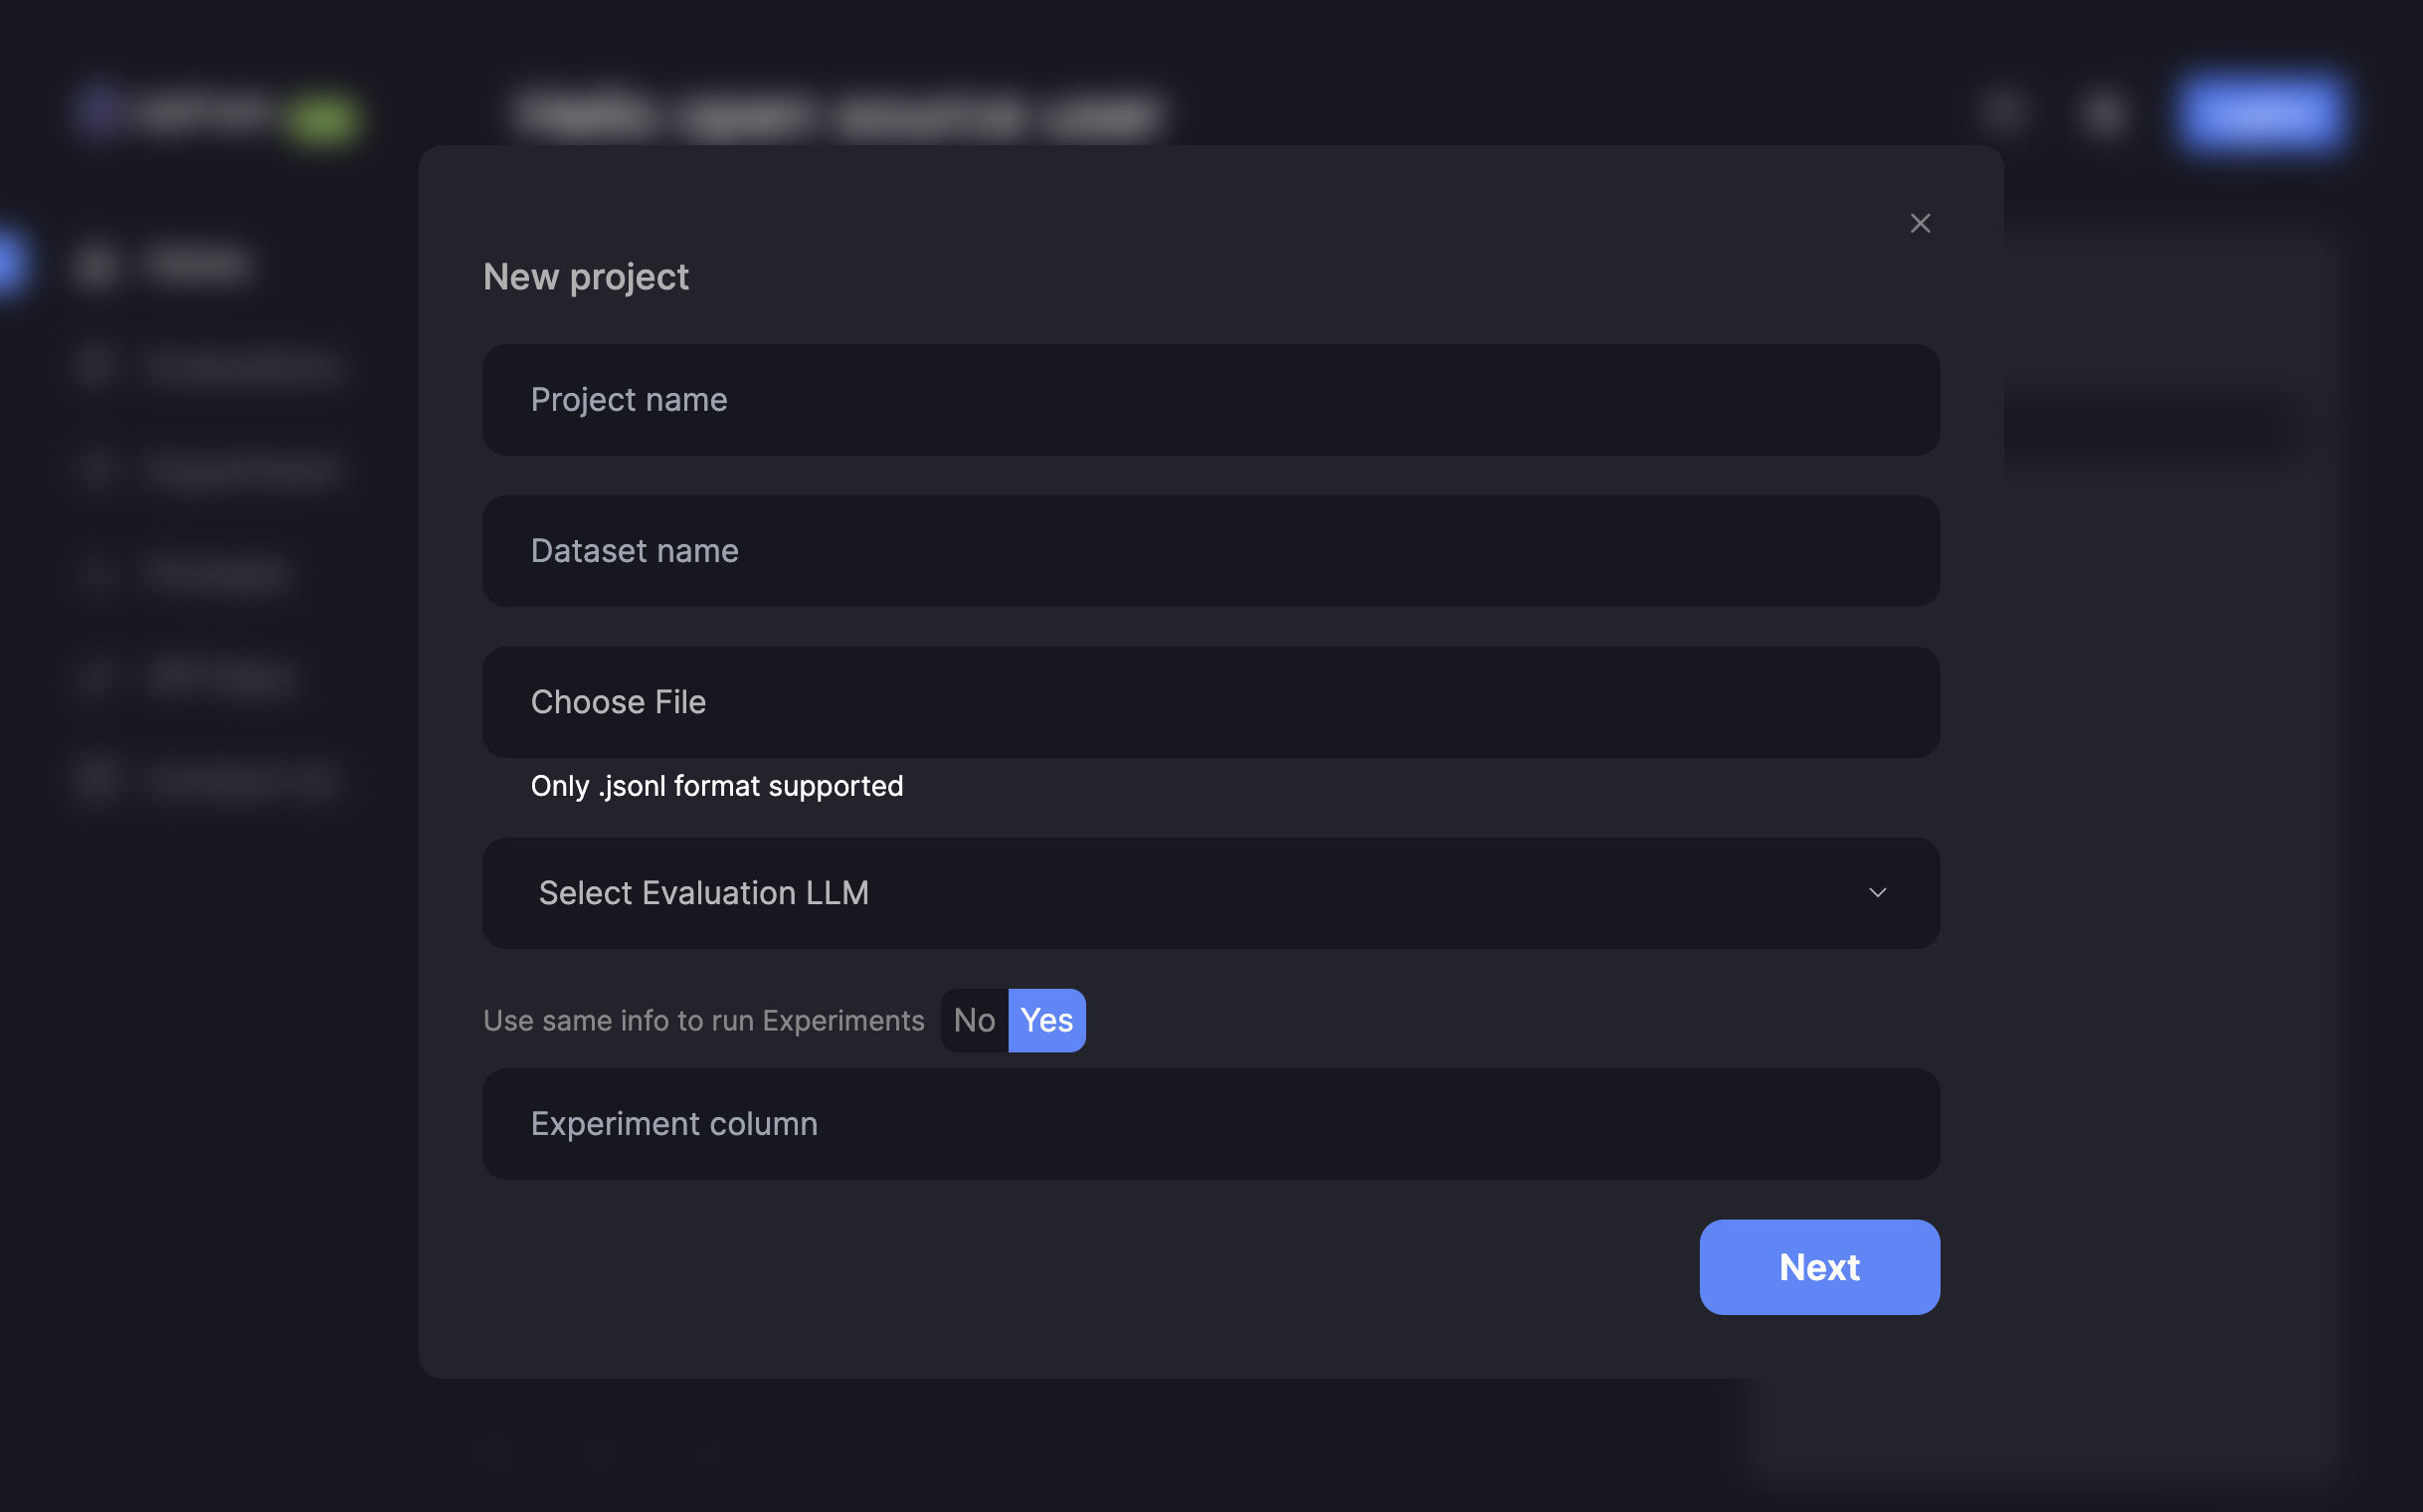
Task: Focus the Experiment column input field
Action: pyautogui.click(x=1210, y=1123)
